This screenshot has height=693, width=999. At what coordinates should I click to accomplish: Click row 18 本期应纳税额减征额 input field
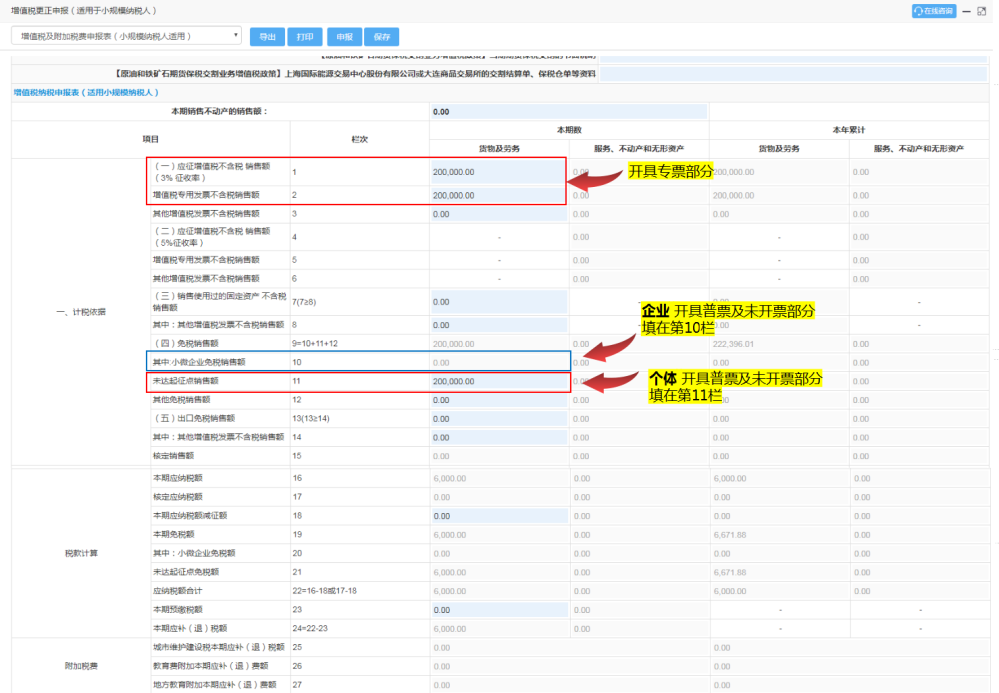coord(500,516)
